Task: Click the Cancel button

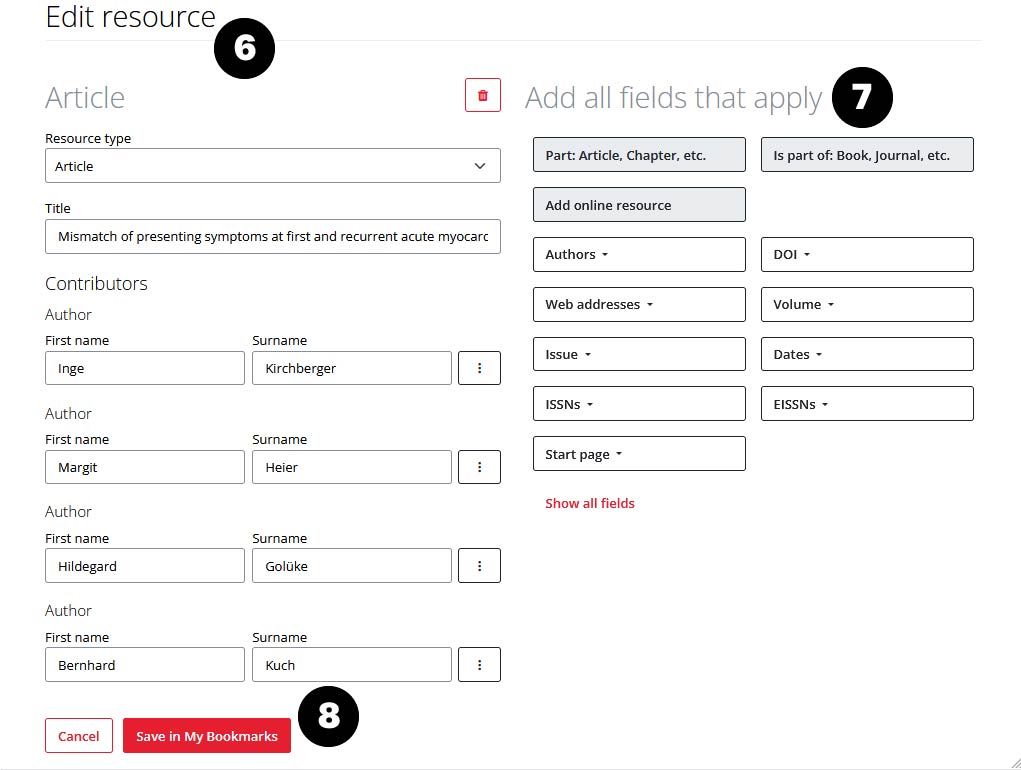Action: 79,736
